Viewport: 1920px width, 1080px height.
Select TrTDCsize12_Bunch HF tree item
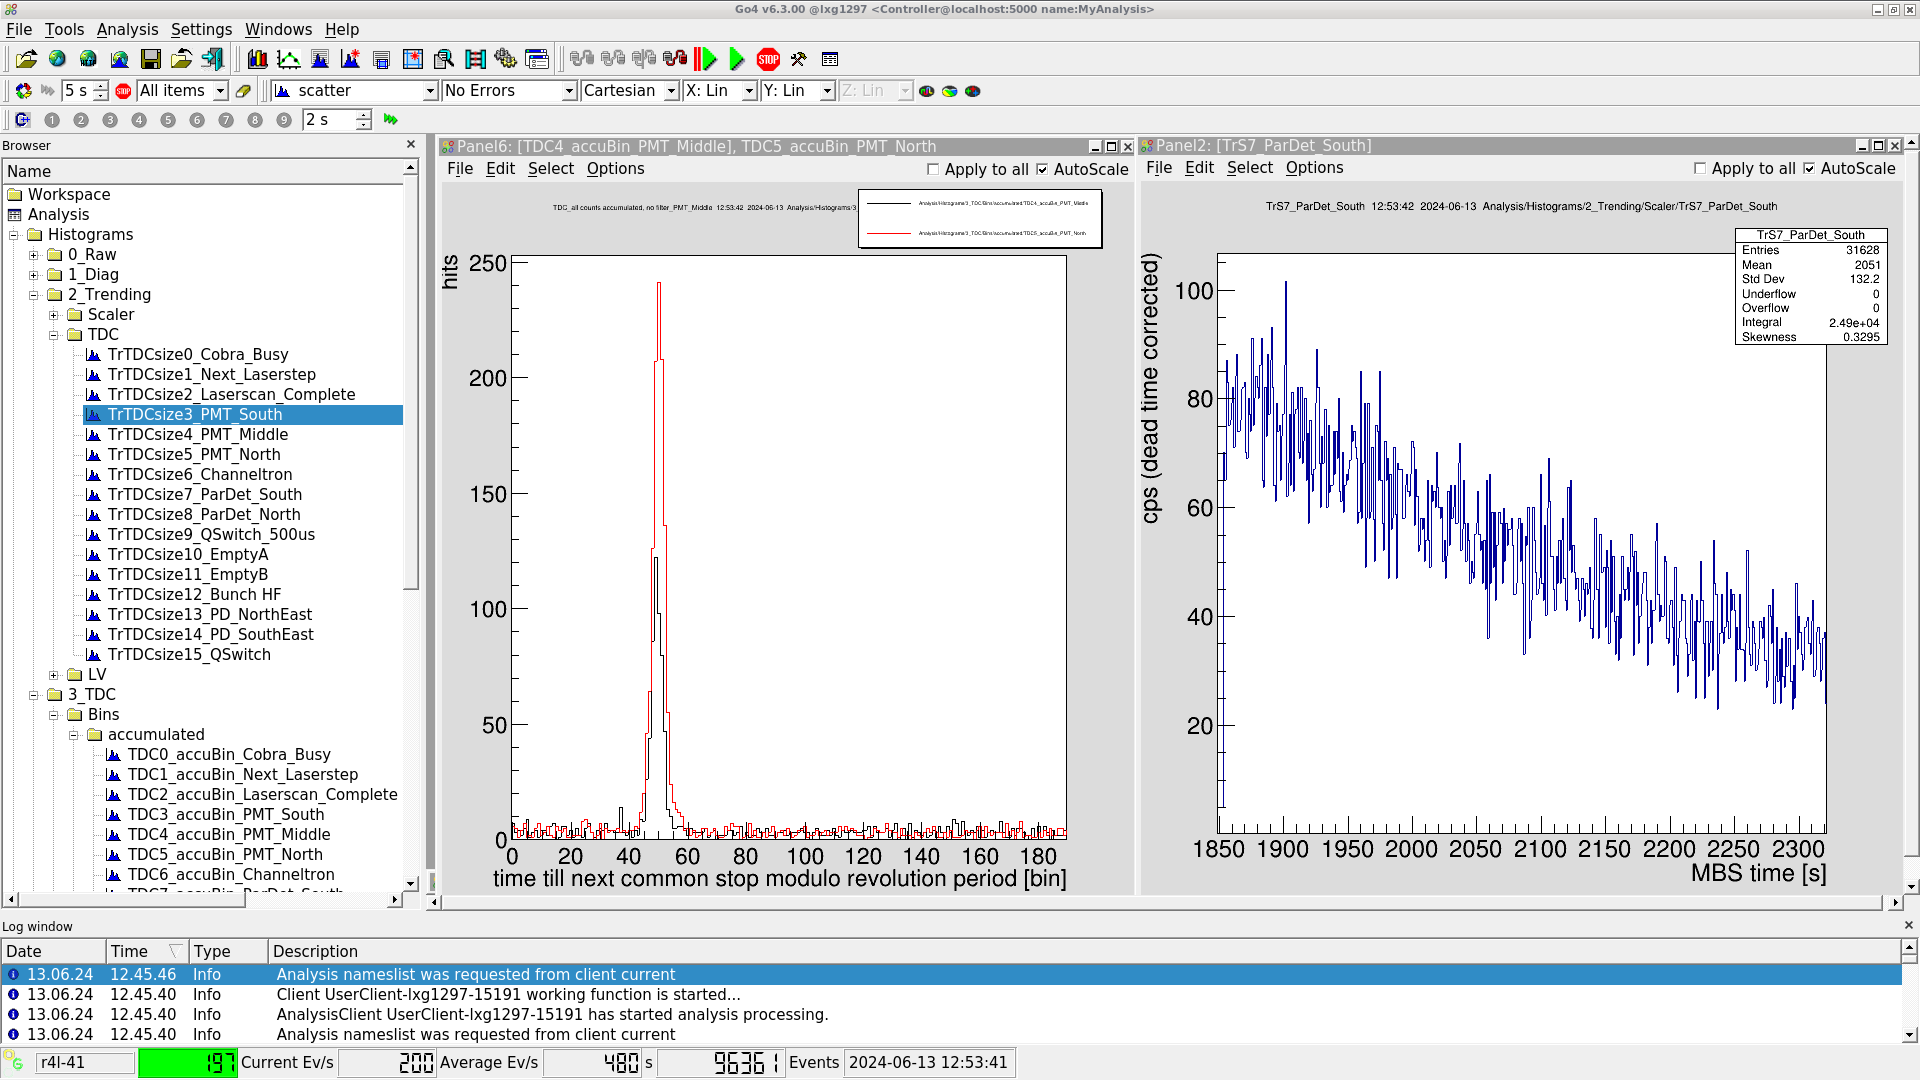click(x=194, y=595)
